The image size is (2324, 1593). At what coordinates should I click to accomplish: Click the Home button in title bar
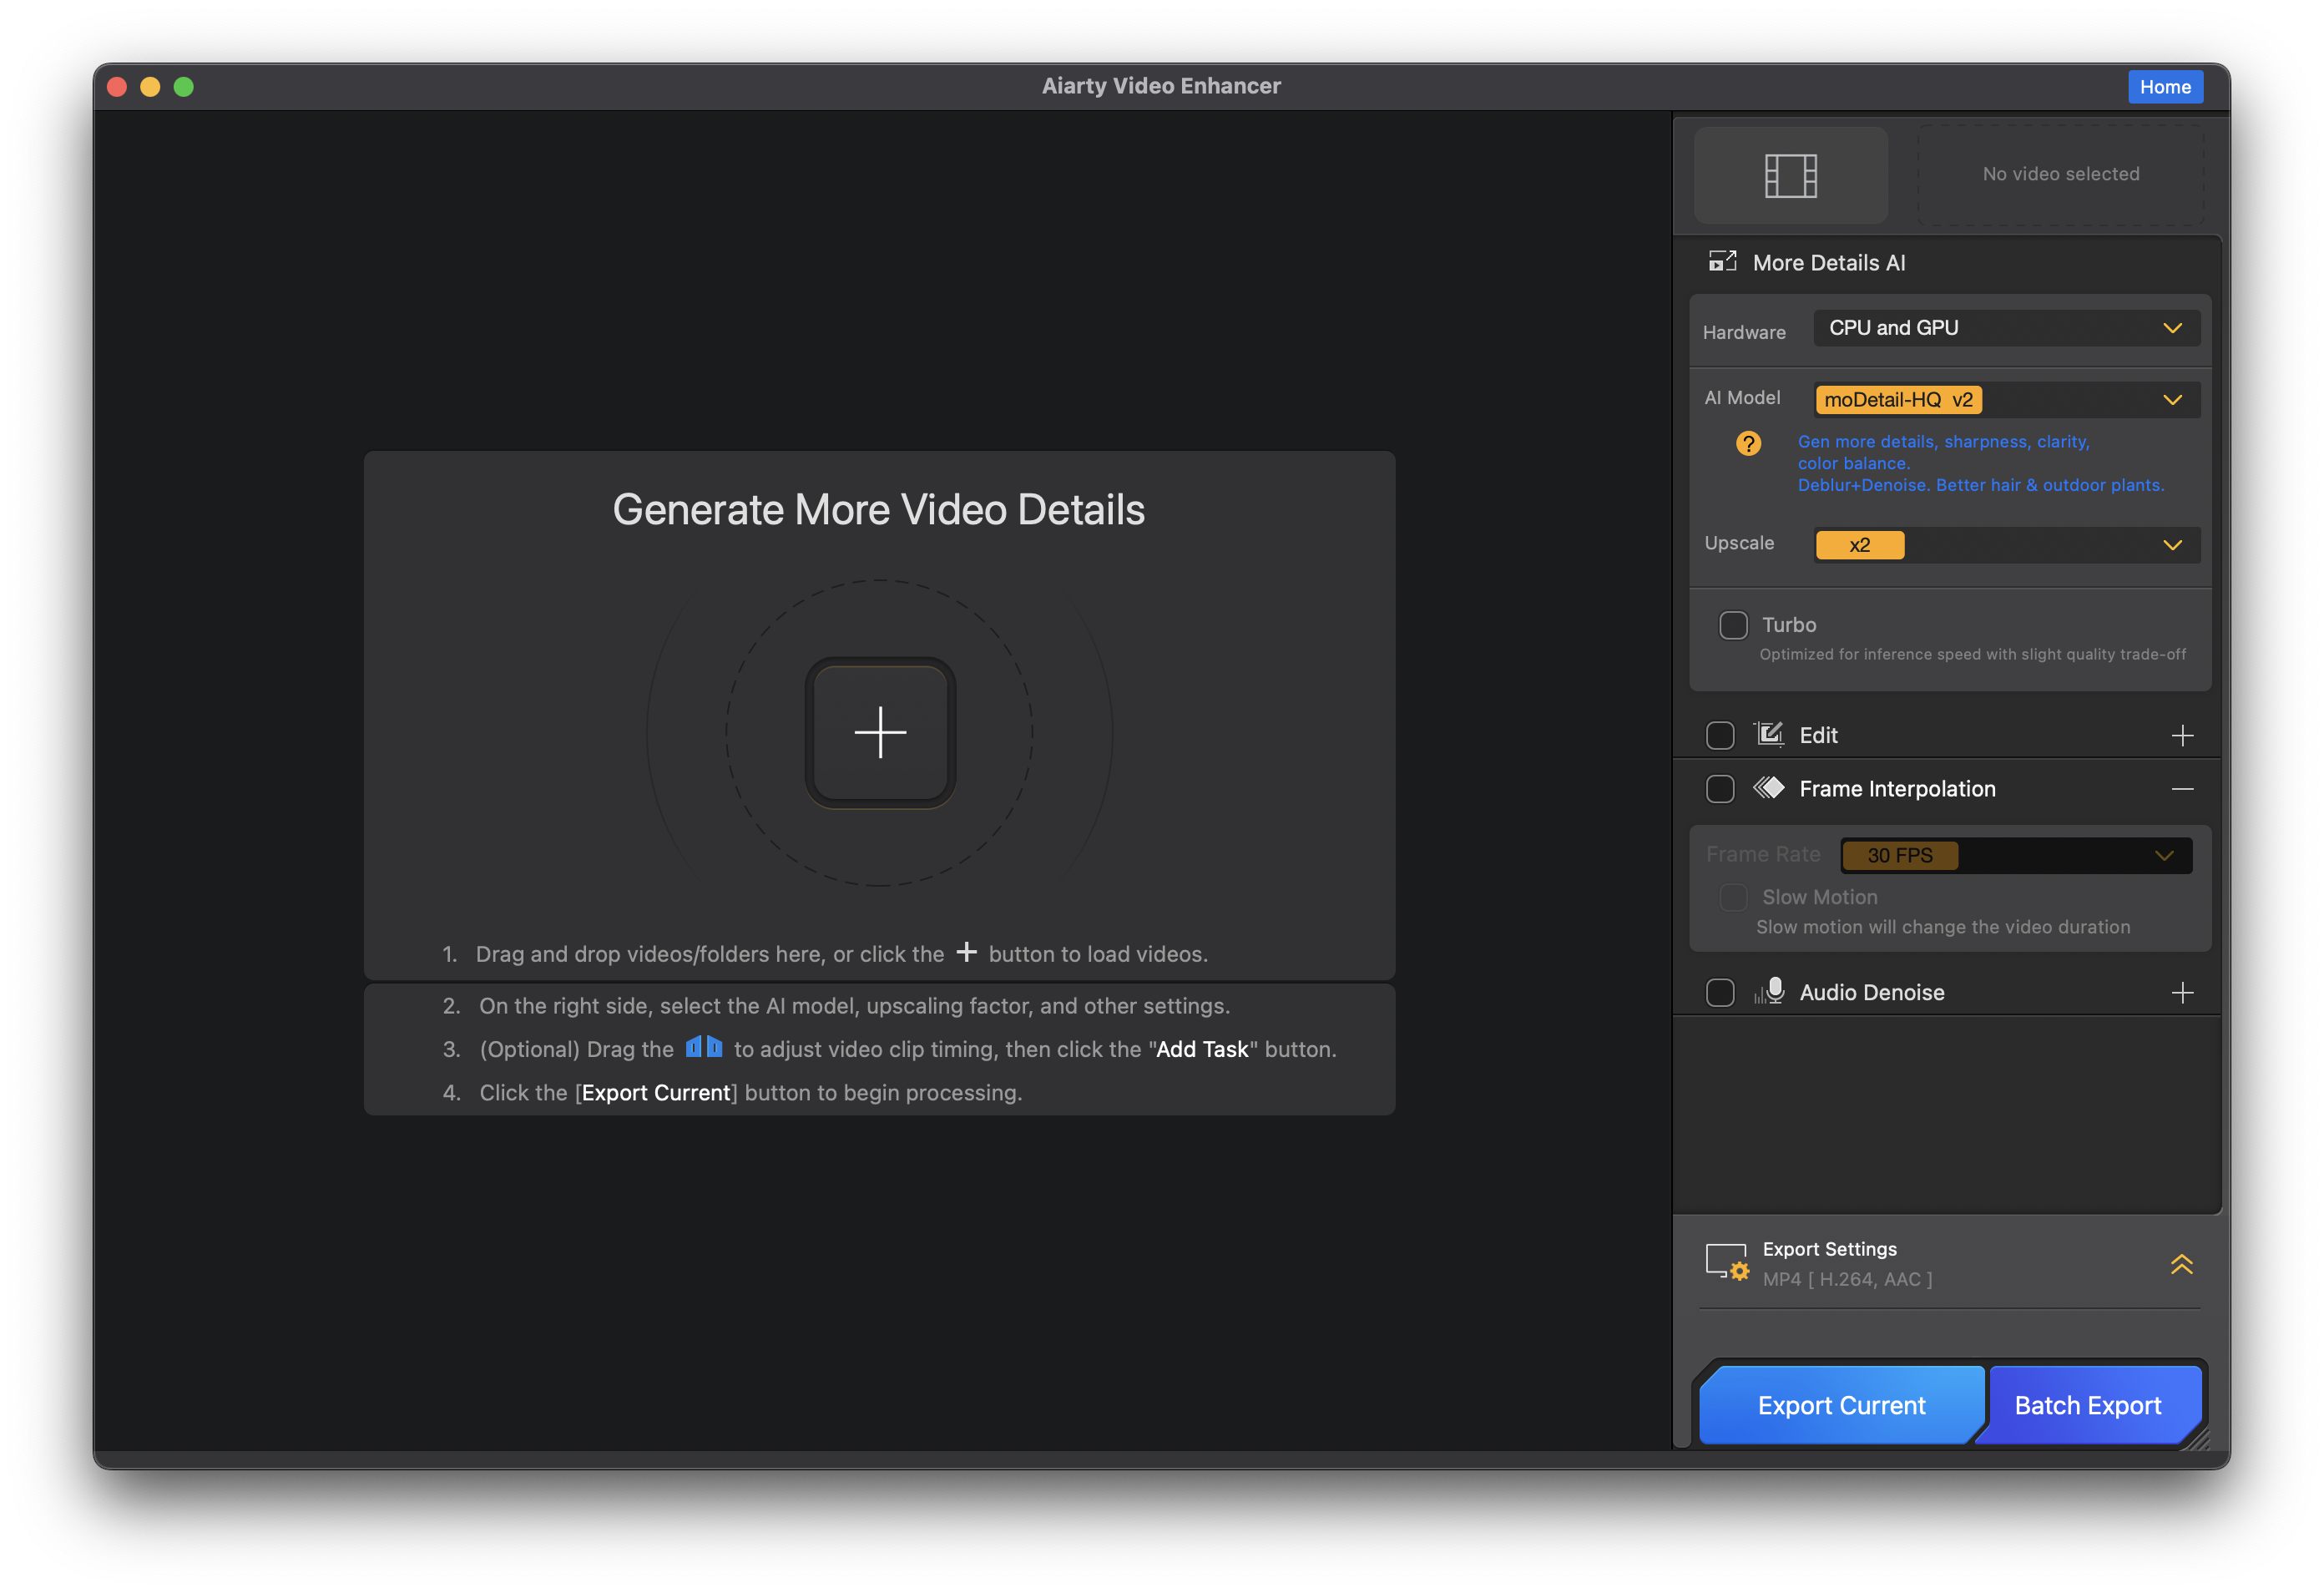click(x=2164, y=87)
